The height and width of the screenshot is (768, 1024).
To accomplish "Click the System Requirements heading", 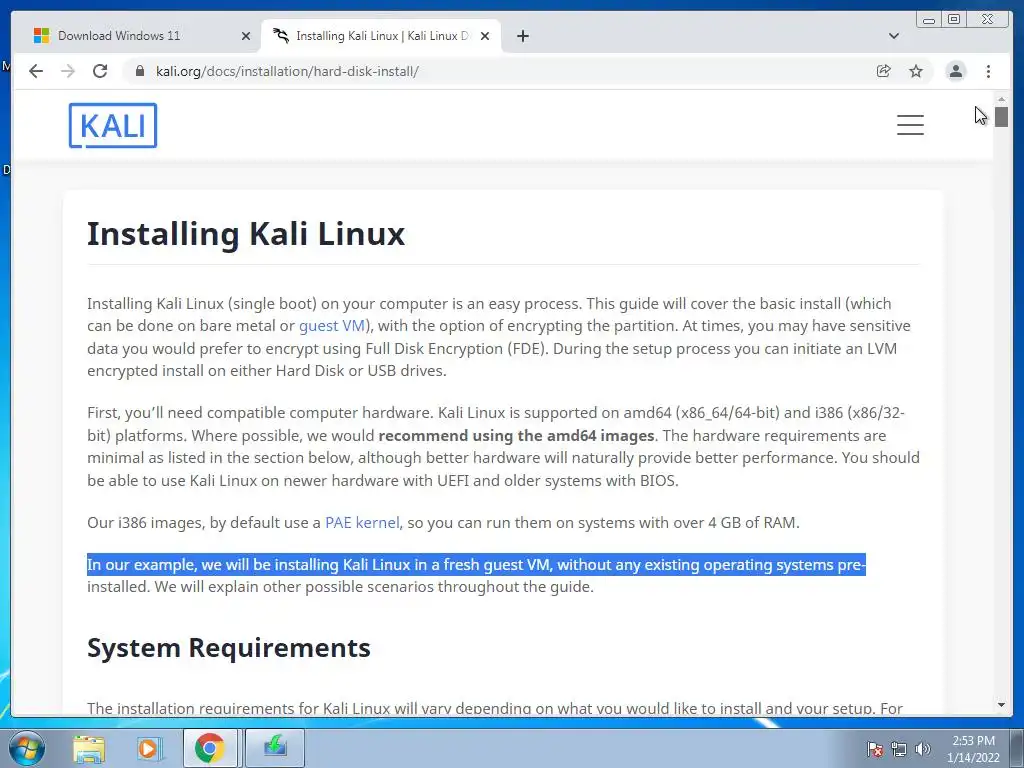I will (x=229, y=648).
